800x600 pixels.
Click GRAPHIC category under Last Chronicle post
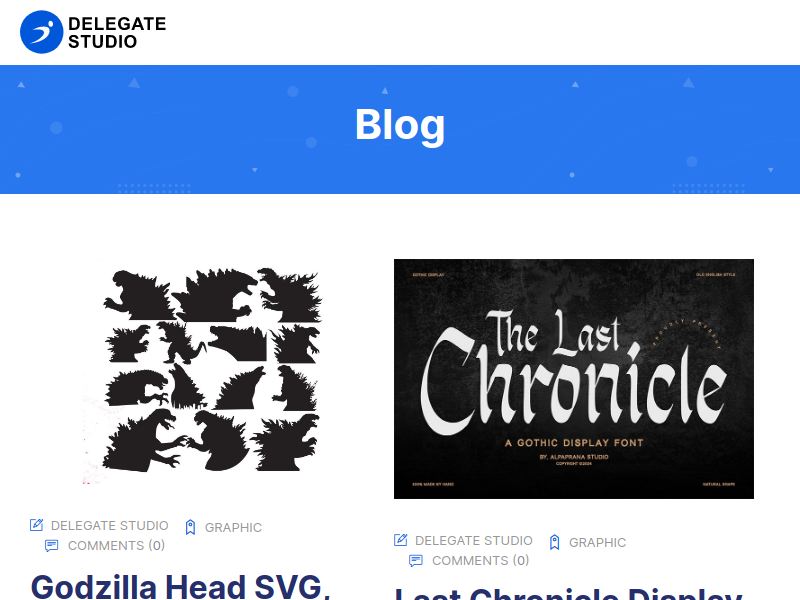coord(597,542)
